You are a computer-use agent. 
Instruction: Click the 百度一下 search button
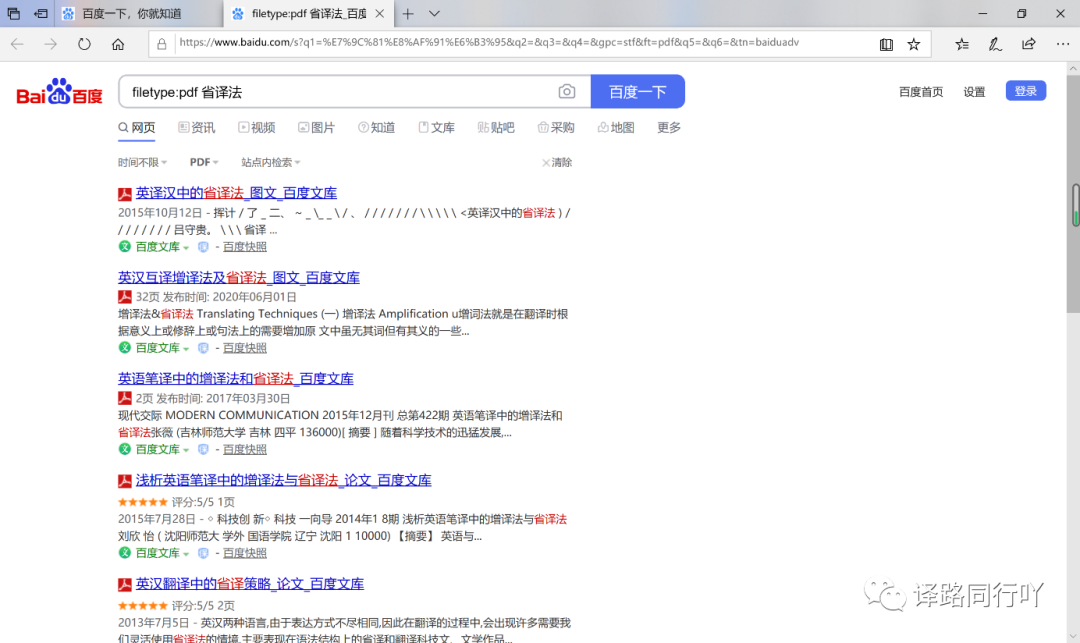pyautogui.click(x=638, y=92)
